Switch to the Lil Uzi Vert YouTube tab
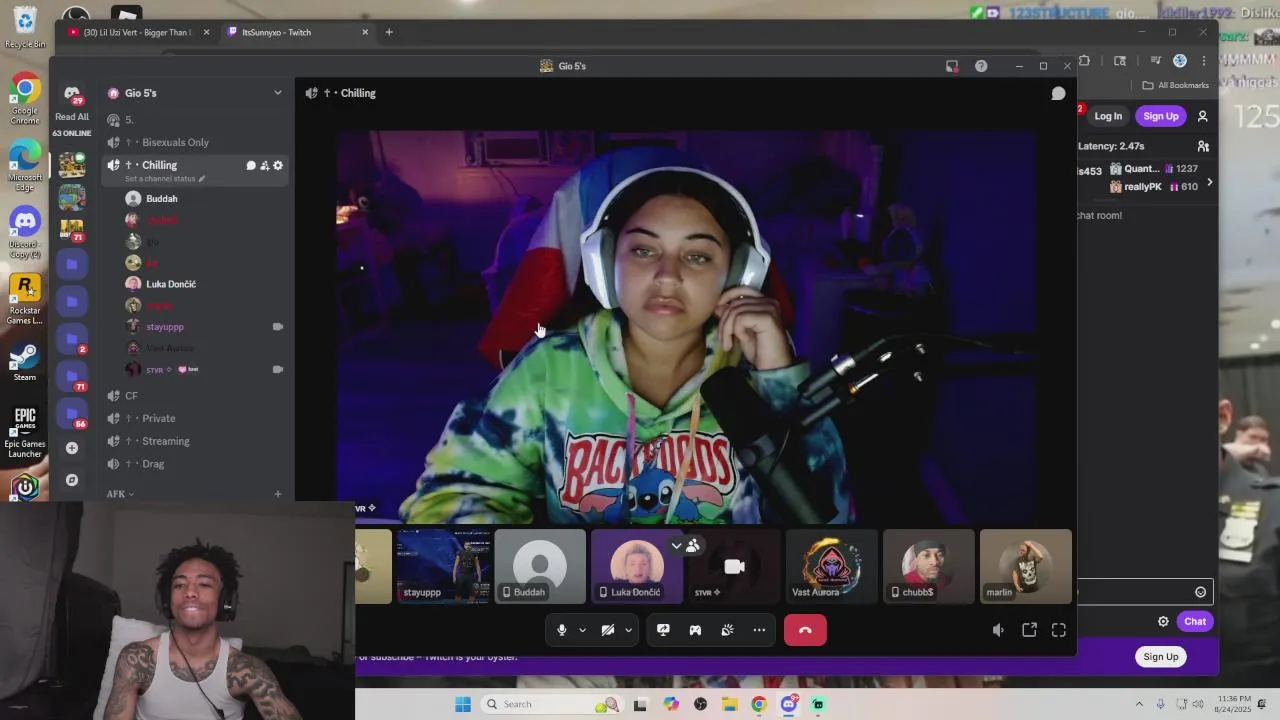Viewport: 1280px width, 720px height. tap(138, 32)
